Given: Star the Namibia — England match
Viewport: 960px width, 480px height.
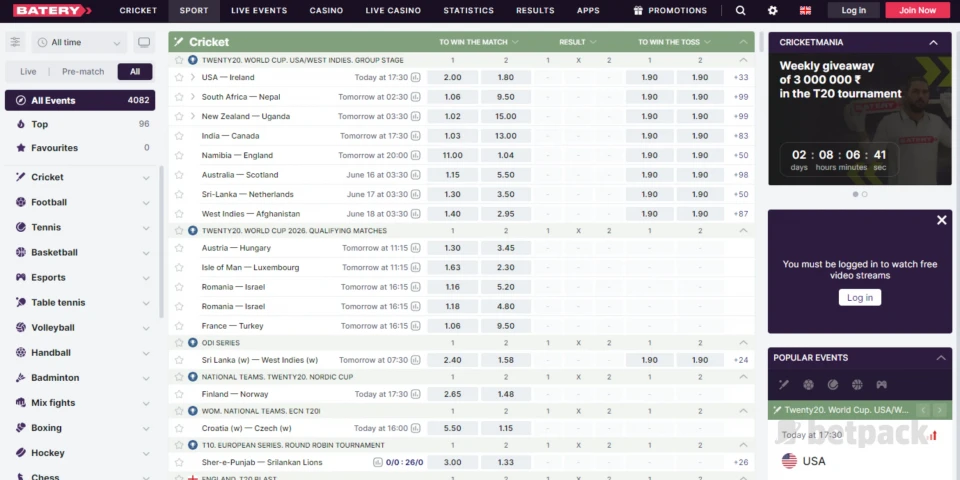Looking at the screenshot, I should [x=179, y=156].
